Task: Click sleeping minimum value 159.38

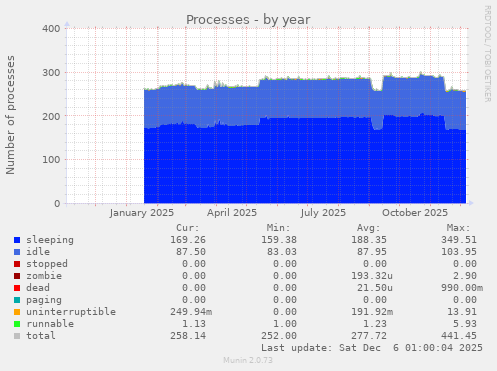Action: click(279, 240)
